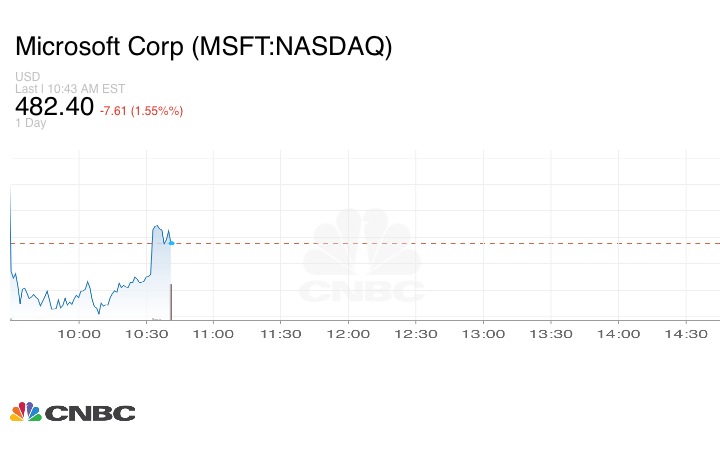Click the USD currency label
Viewport: 720px width, 450px height.
(x=27, y=77)
